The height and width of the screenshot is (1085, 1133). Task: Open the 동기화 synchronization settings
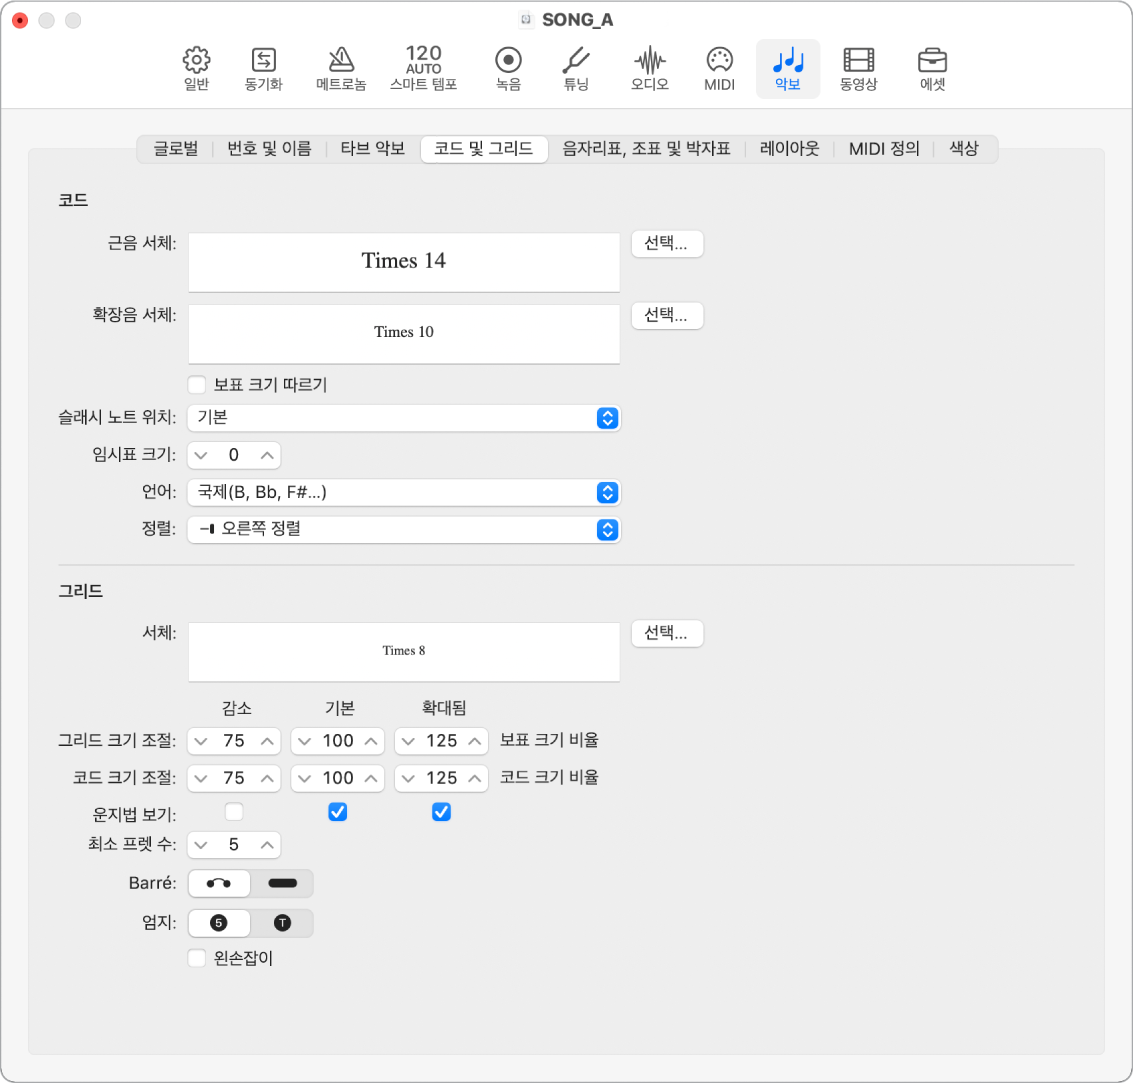(264, 68)
